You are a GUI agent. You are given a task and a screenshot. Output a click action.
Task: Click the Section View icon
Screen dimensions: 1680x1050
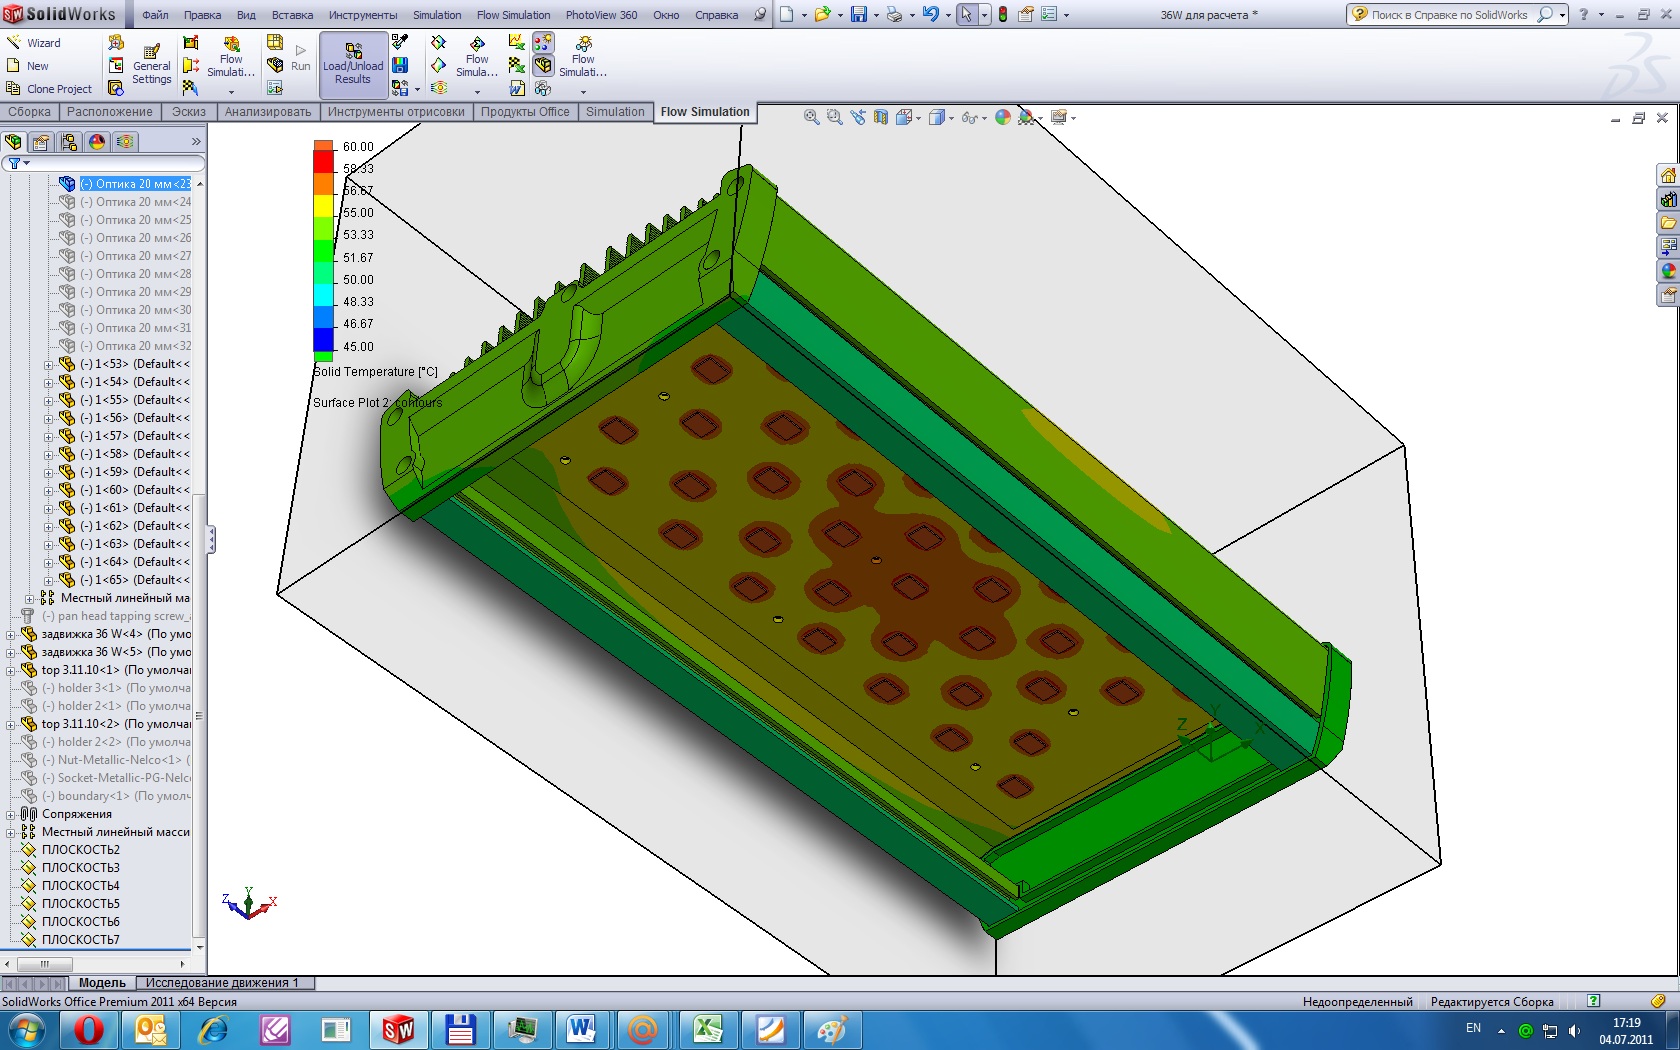coord(881,117)
